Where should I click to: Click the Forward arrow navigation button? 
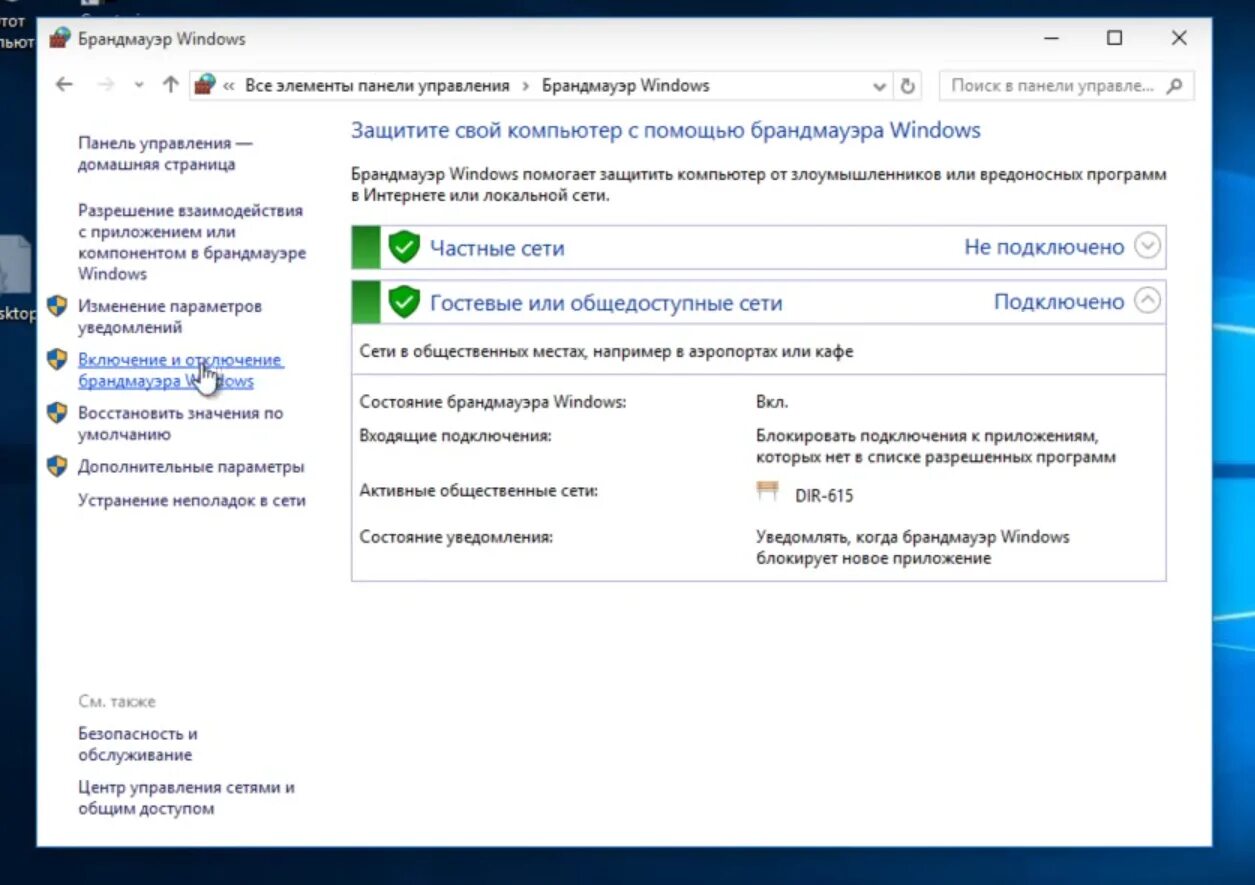coord(106,85)
